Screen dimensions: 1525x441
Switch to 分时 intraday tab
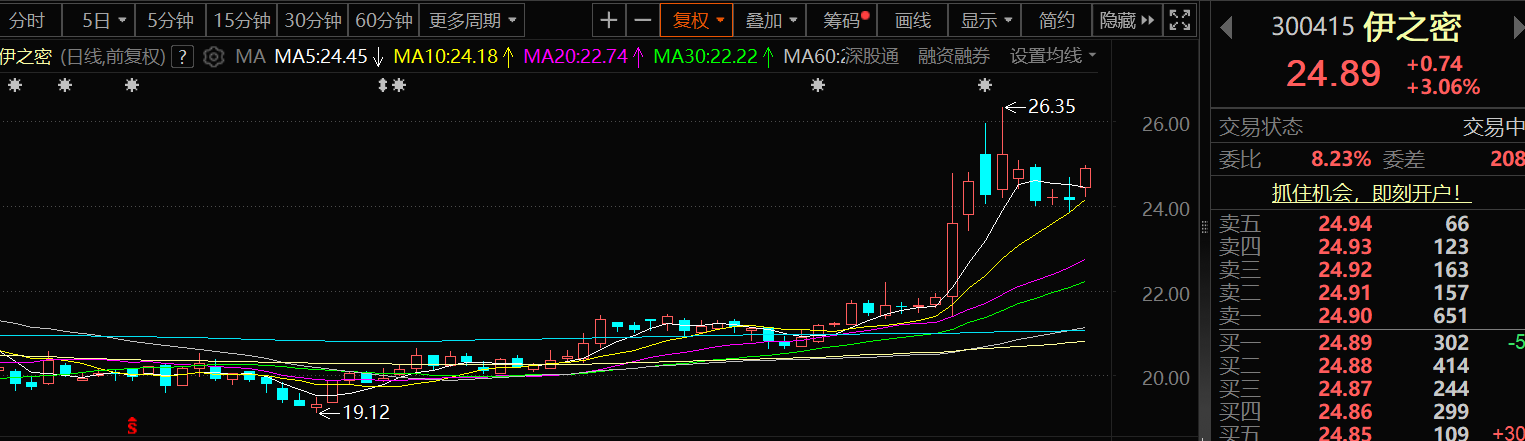click(27, 20)
